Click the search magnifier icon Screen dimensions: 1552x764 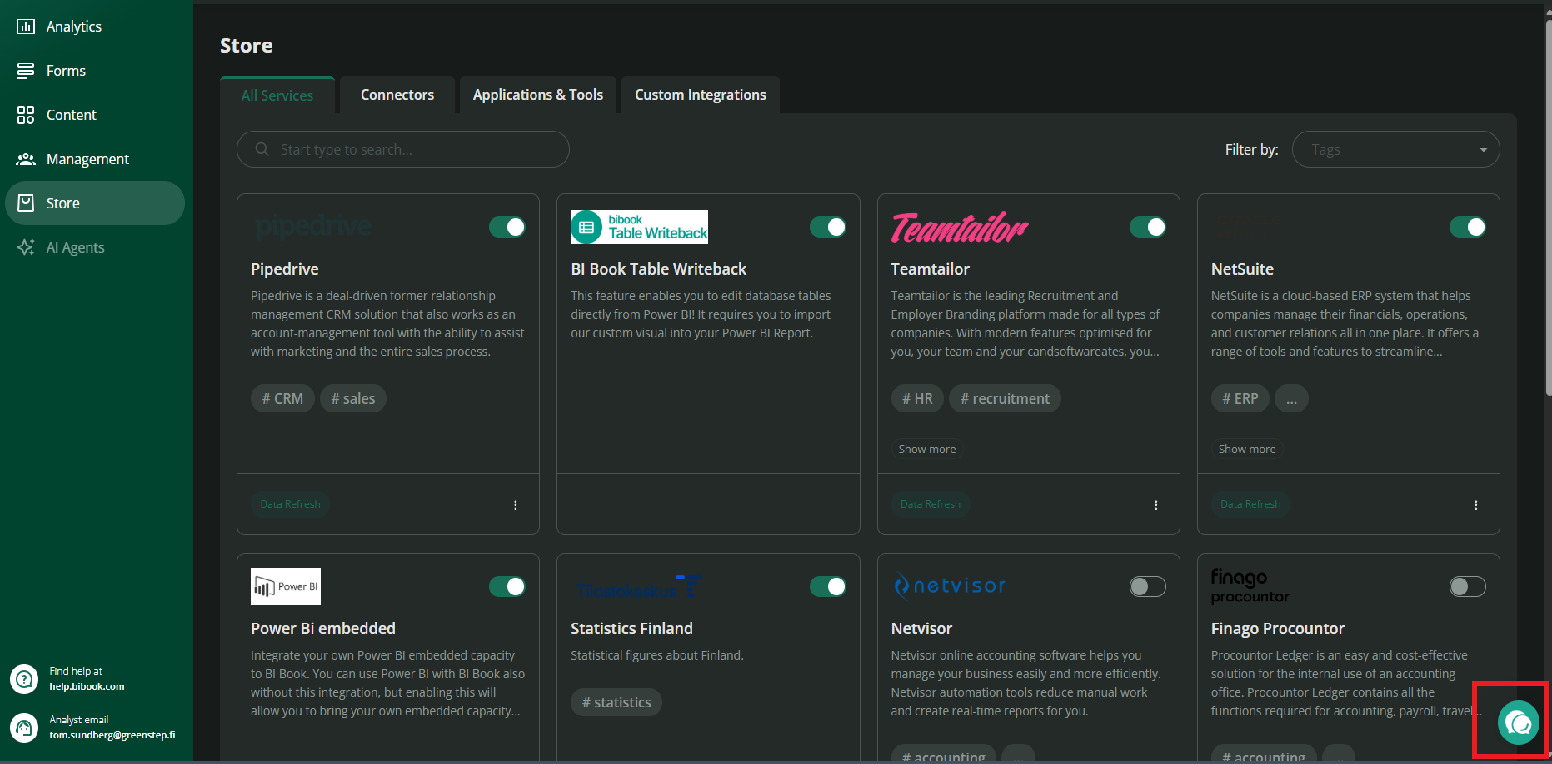tap(262, 149)
